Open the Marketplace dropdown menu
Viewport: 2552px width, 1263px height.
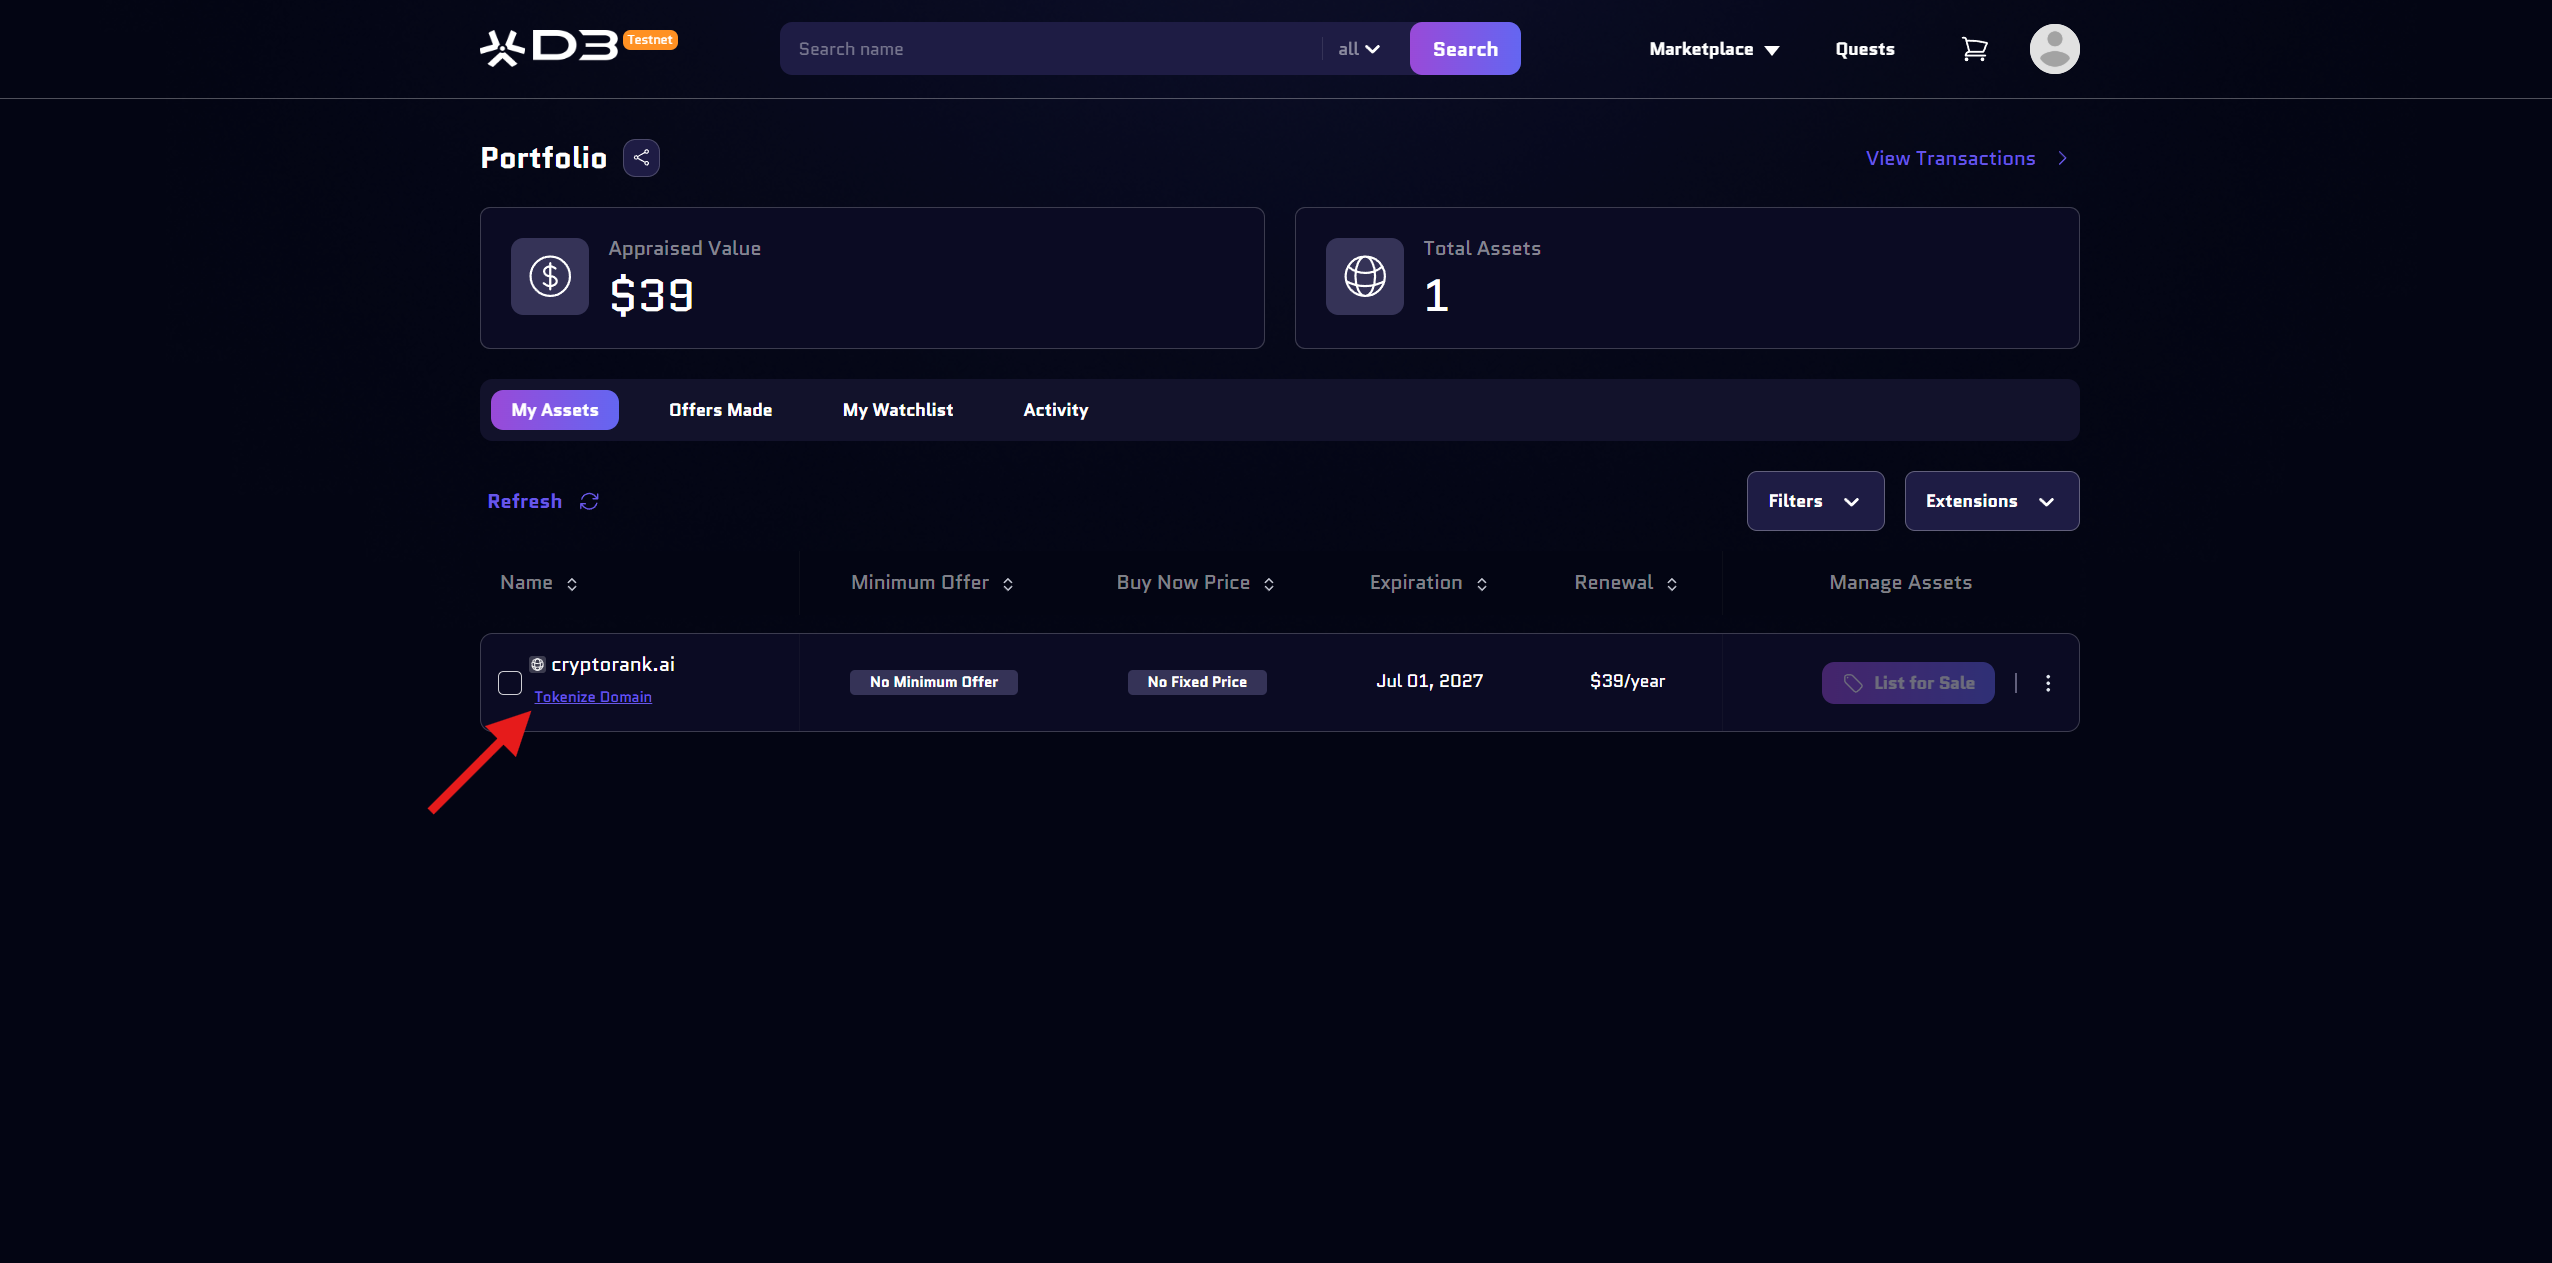pyautogui.click(x=1714, y=49)
